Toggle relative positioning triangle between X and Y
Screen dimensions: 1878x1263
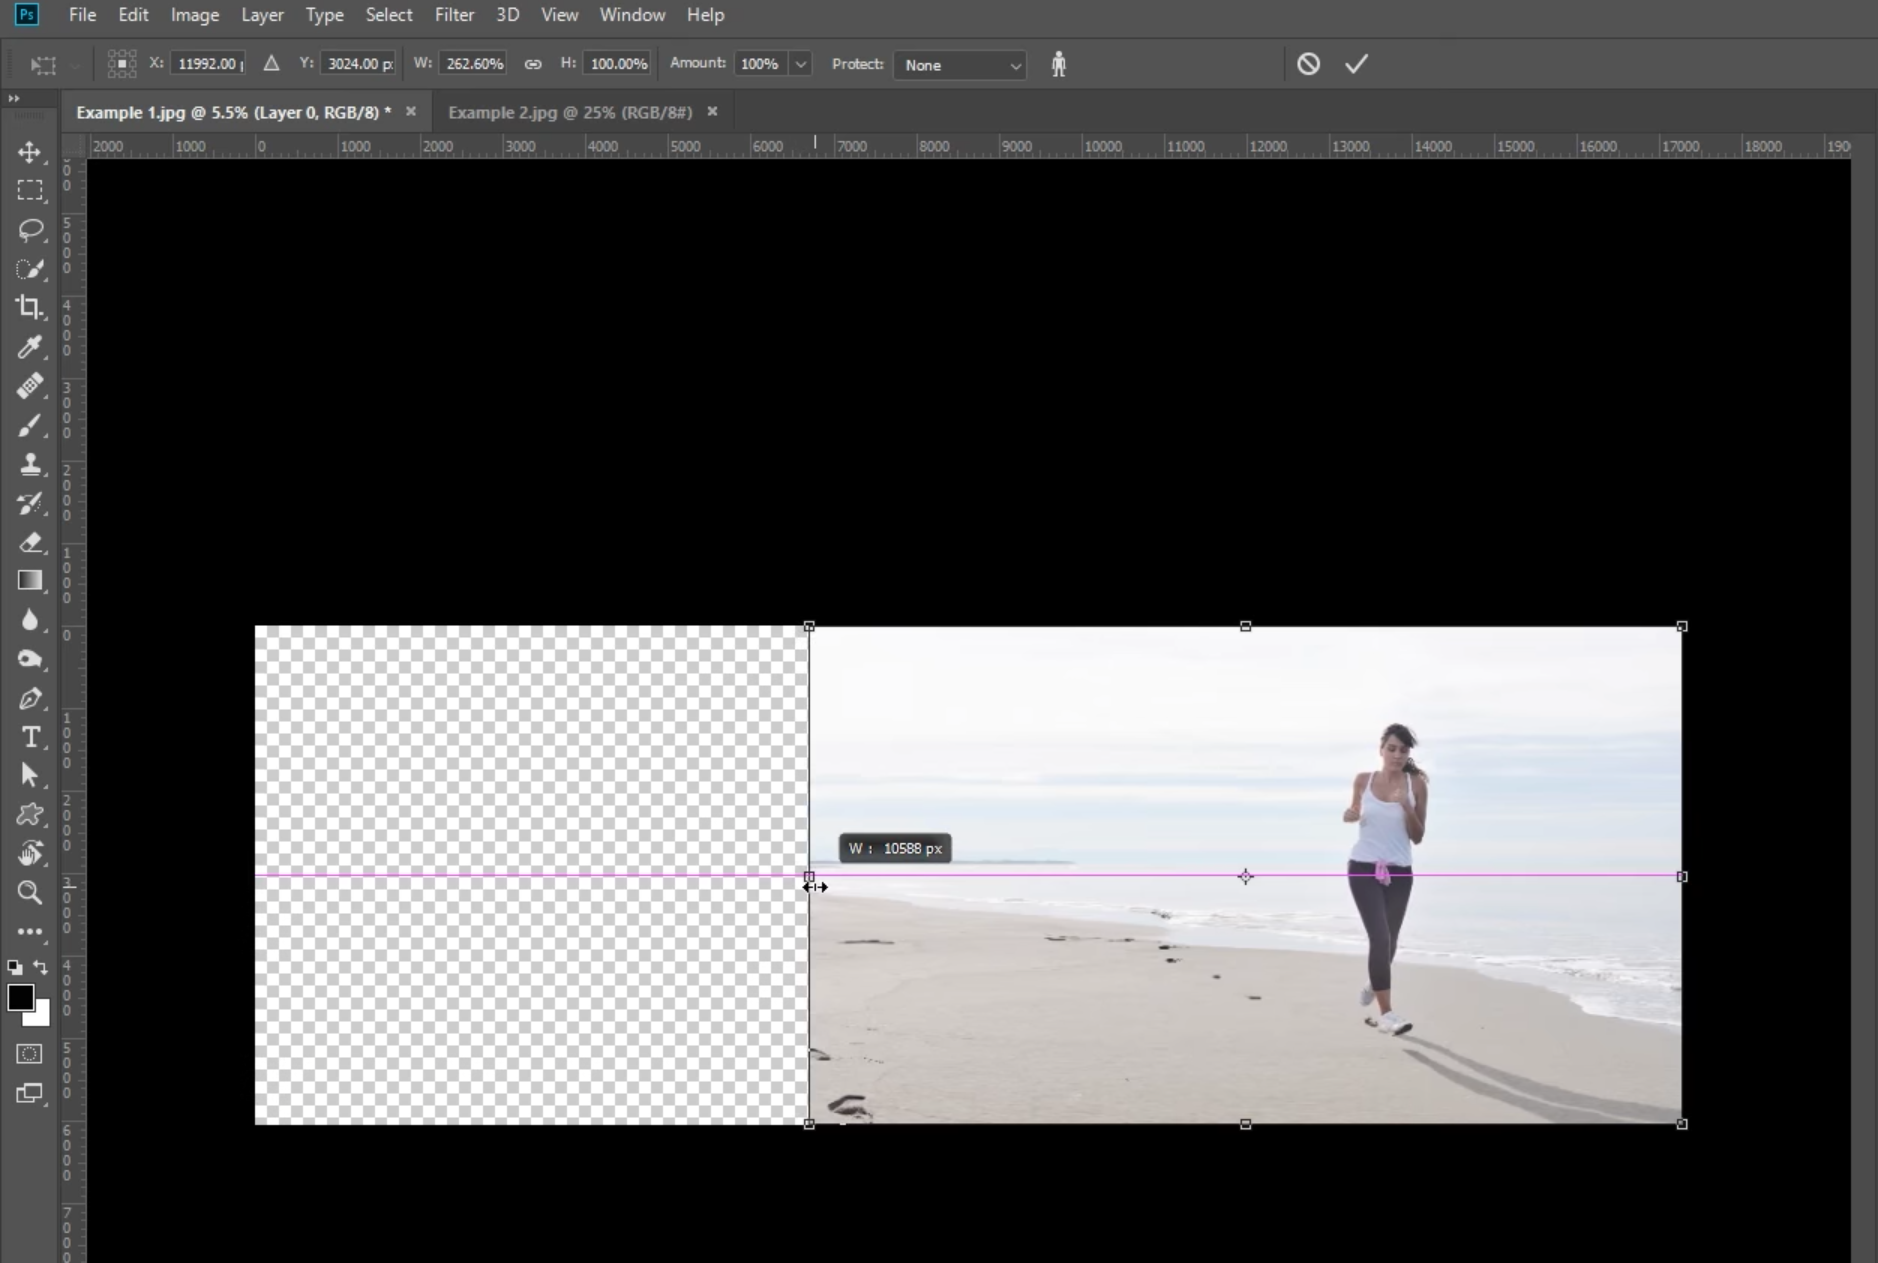pos(271,64)
